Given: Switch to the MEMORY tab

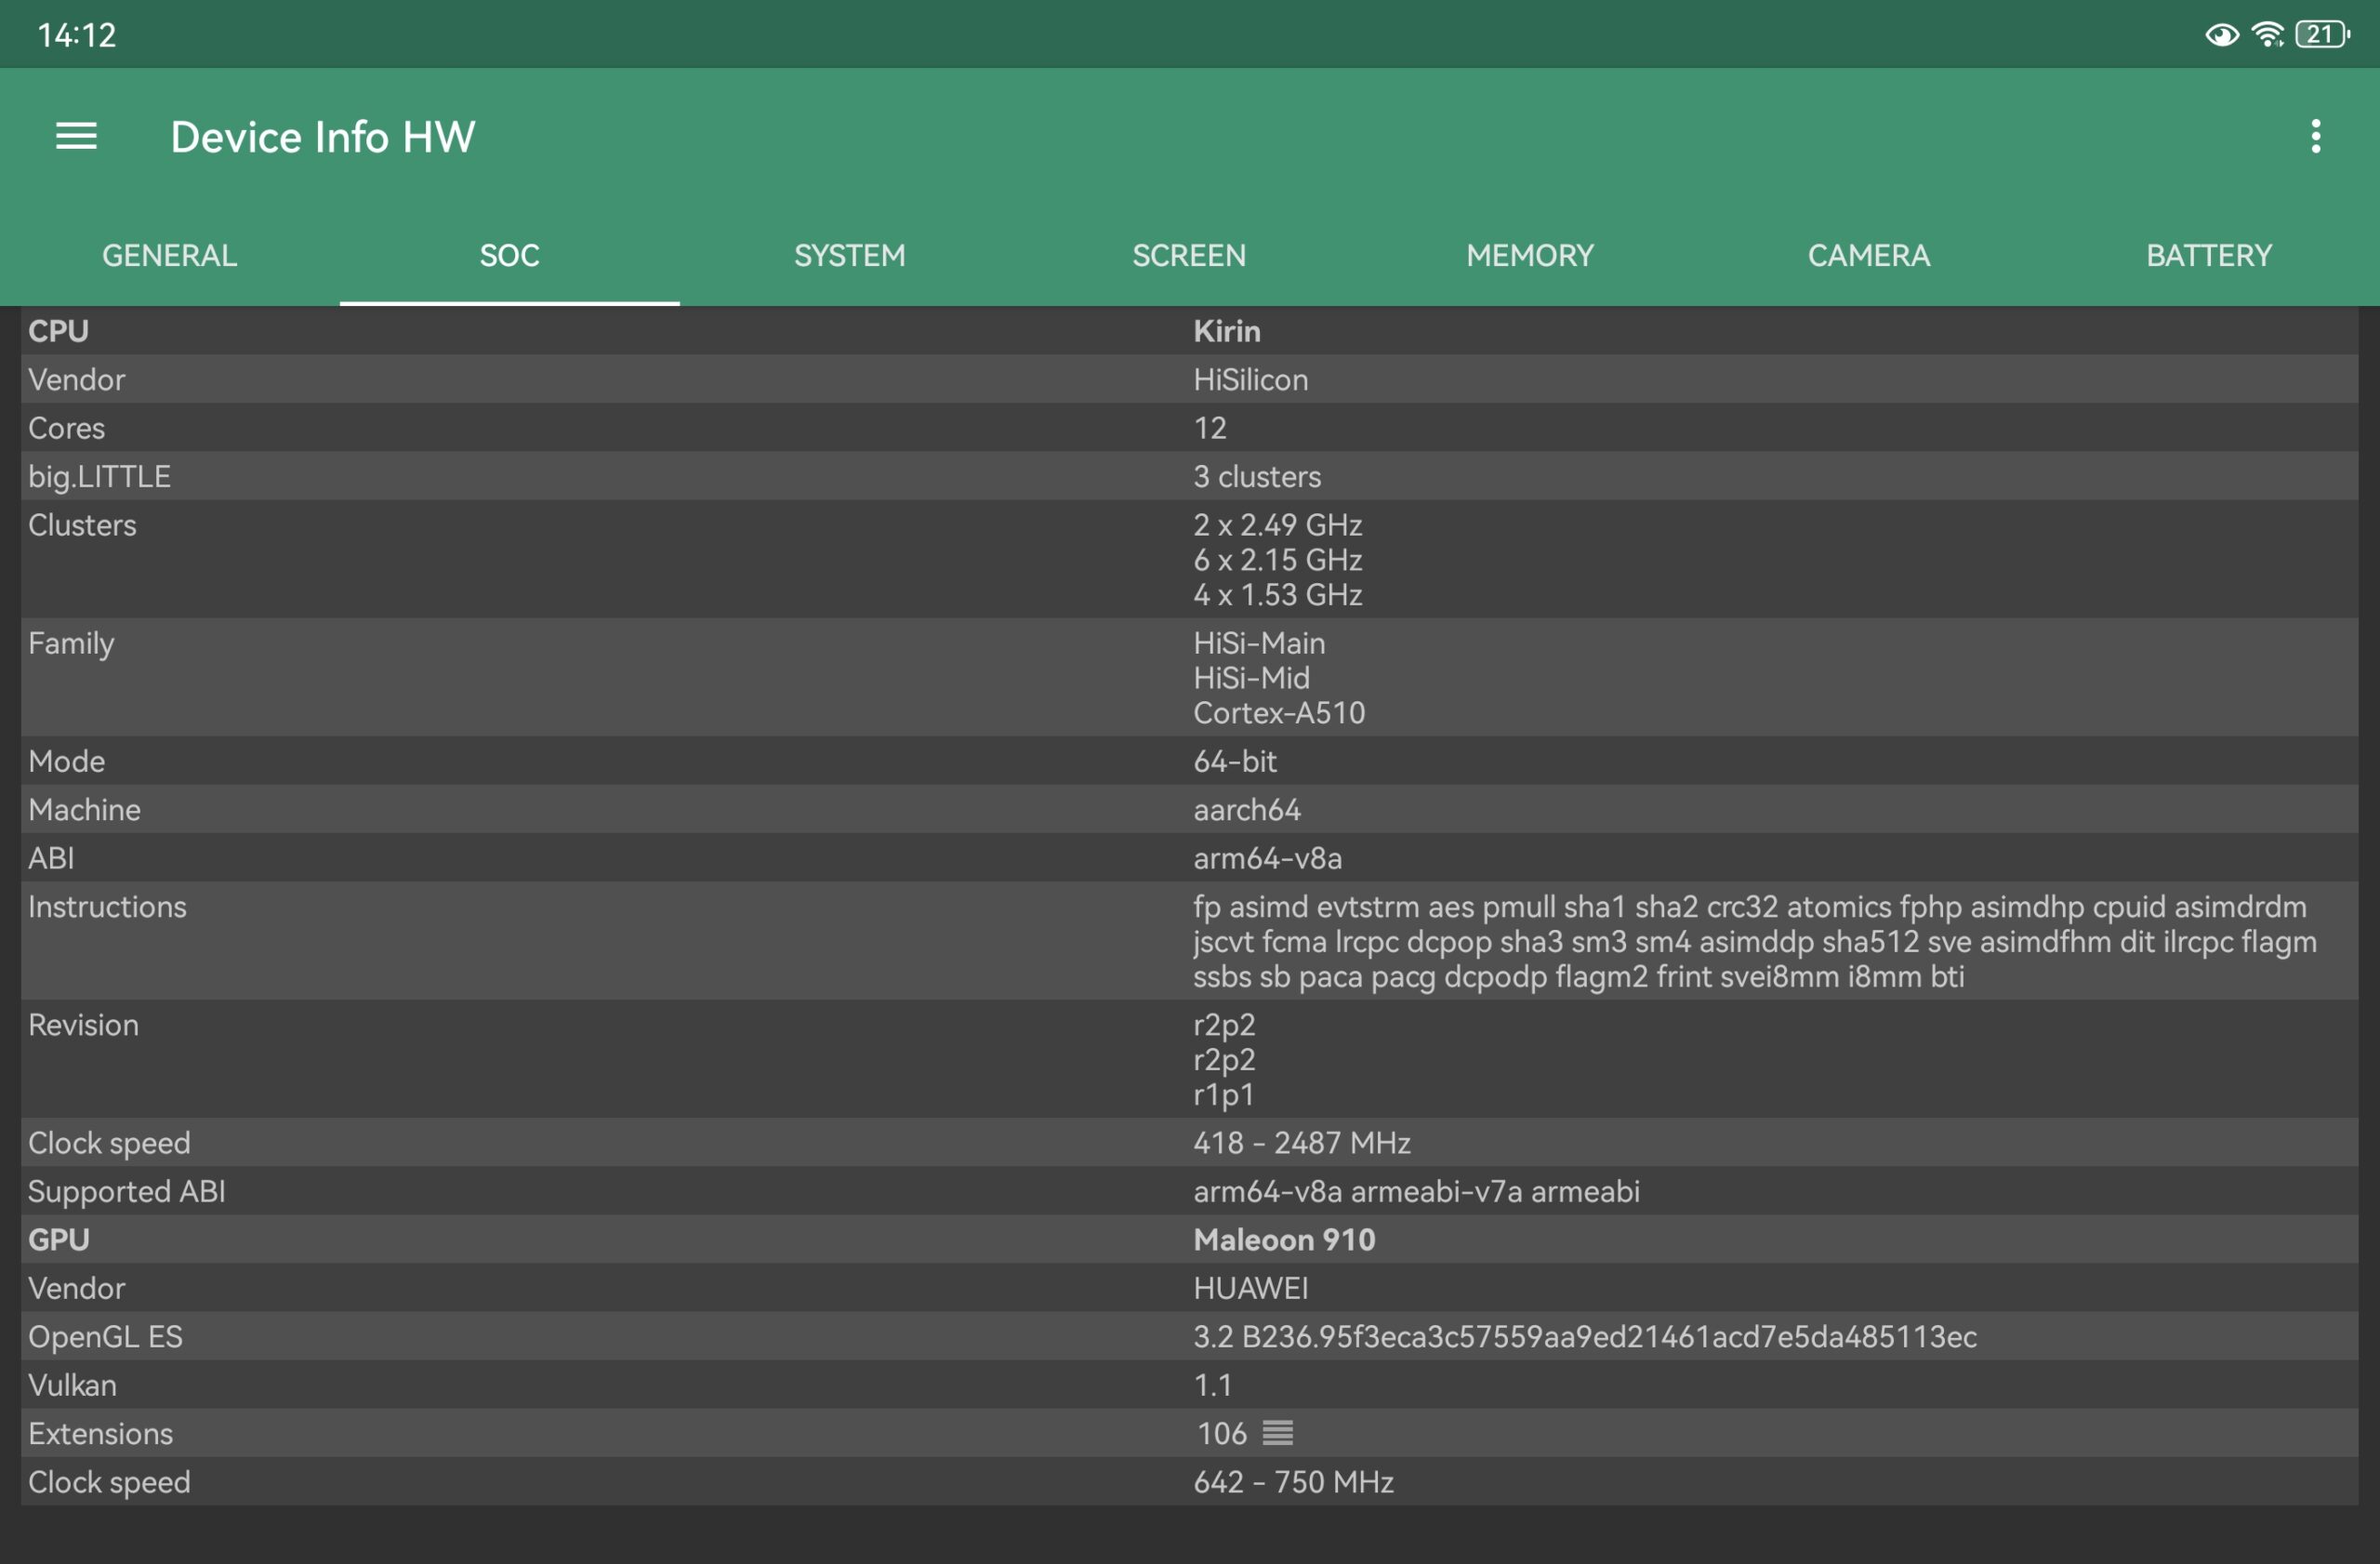Looking at the screenshot, I should [1530, 255].
